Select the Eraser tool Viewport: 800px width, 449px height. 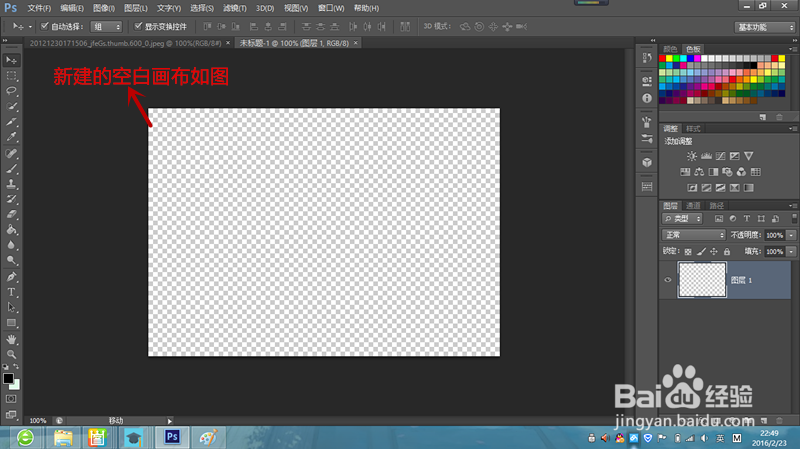[11, 214]
